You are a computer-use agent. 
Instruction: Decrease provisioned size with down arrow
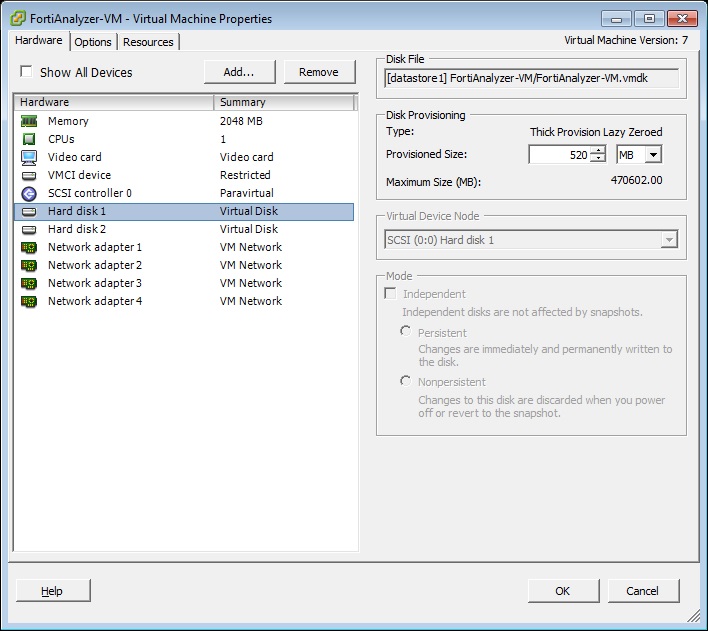(x=598, y=159)
